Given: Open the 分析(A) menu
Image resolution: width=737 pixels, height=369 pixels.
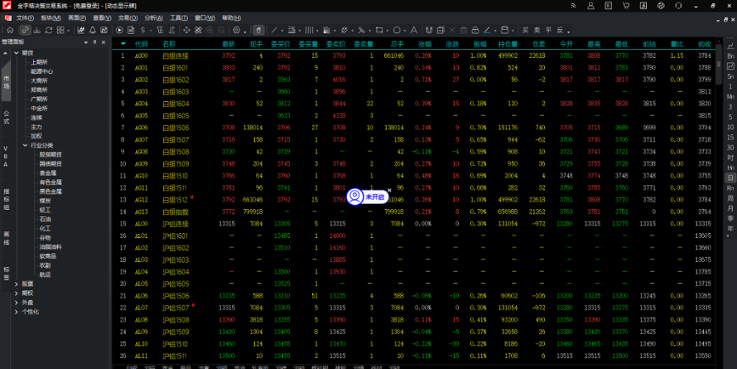Looking at the screenshot, I should (x=154, y=18).
